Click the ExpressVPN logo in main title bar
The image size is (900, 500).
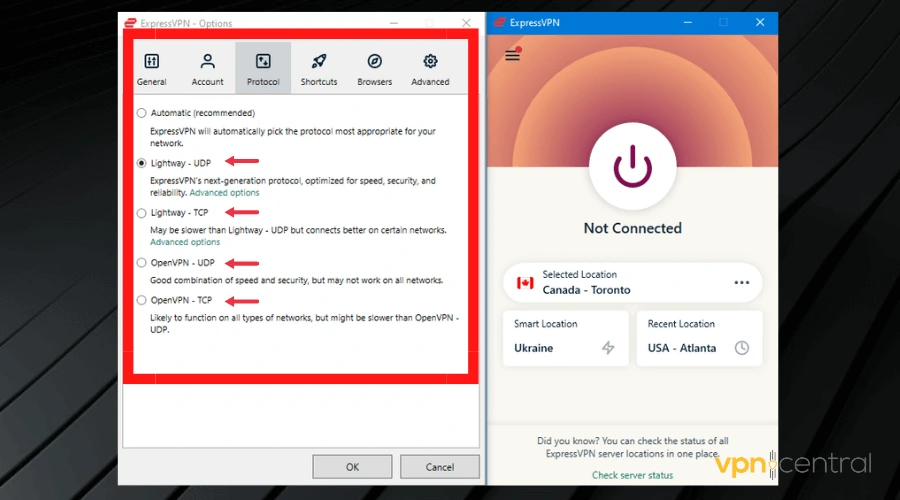point(499,22)
